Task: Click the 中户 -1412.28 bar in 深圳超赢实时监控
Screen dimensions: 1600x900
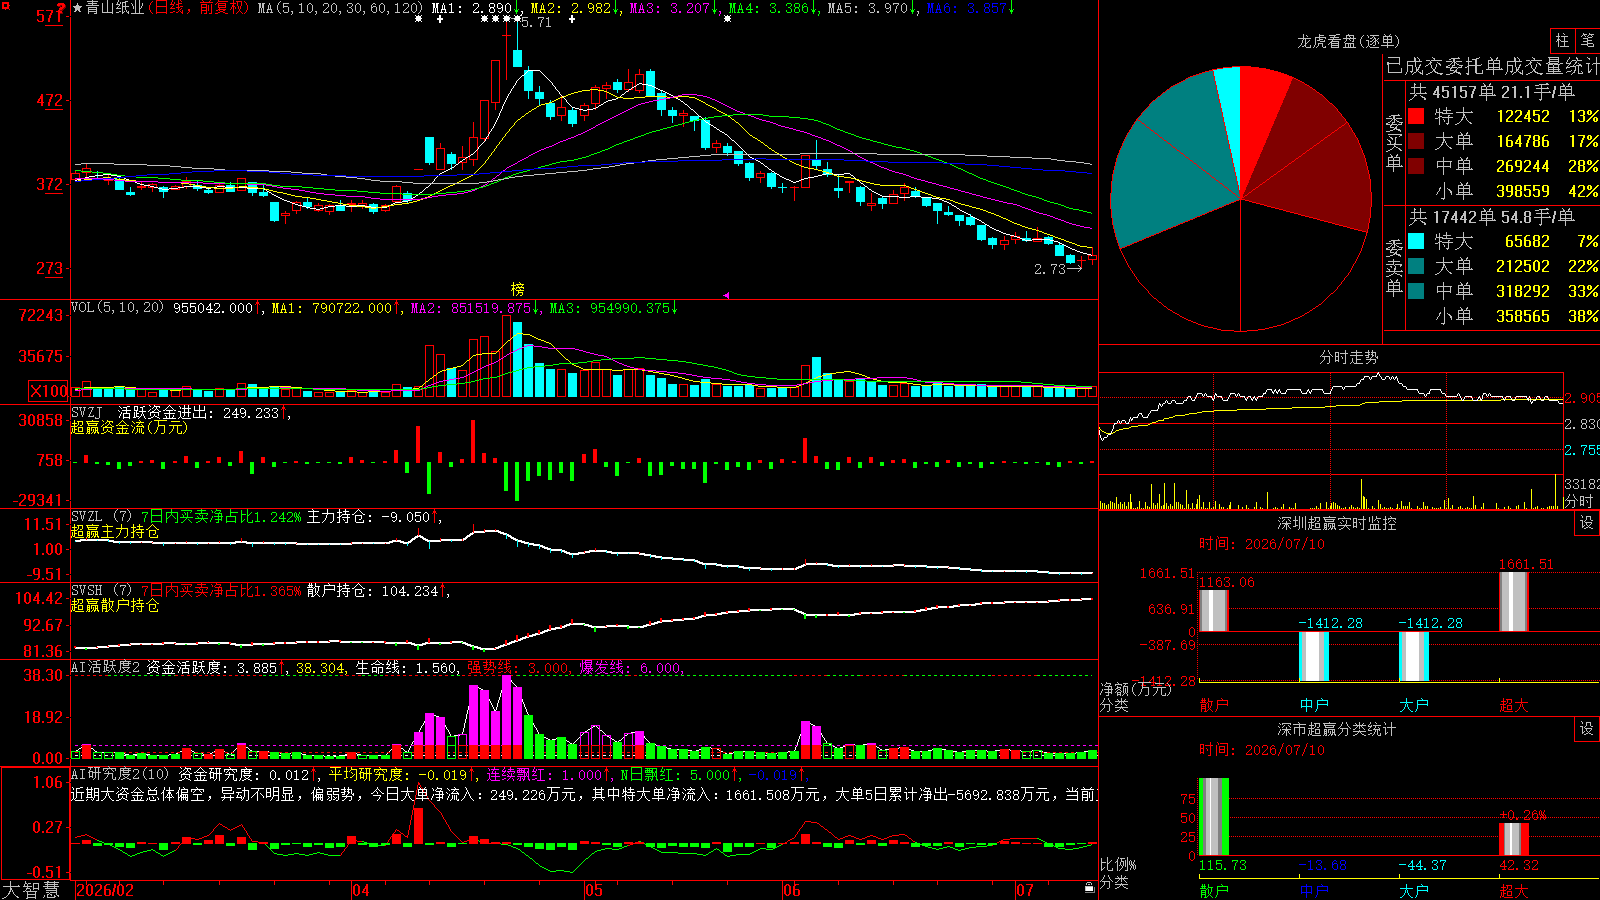Action: pyautogui.click(x=1314, y=657)
